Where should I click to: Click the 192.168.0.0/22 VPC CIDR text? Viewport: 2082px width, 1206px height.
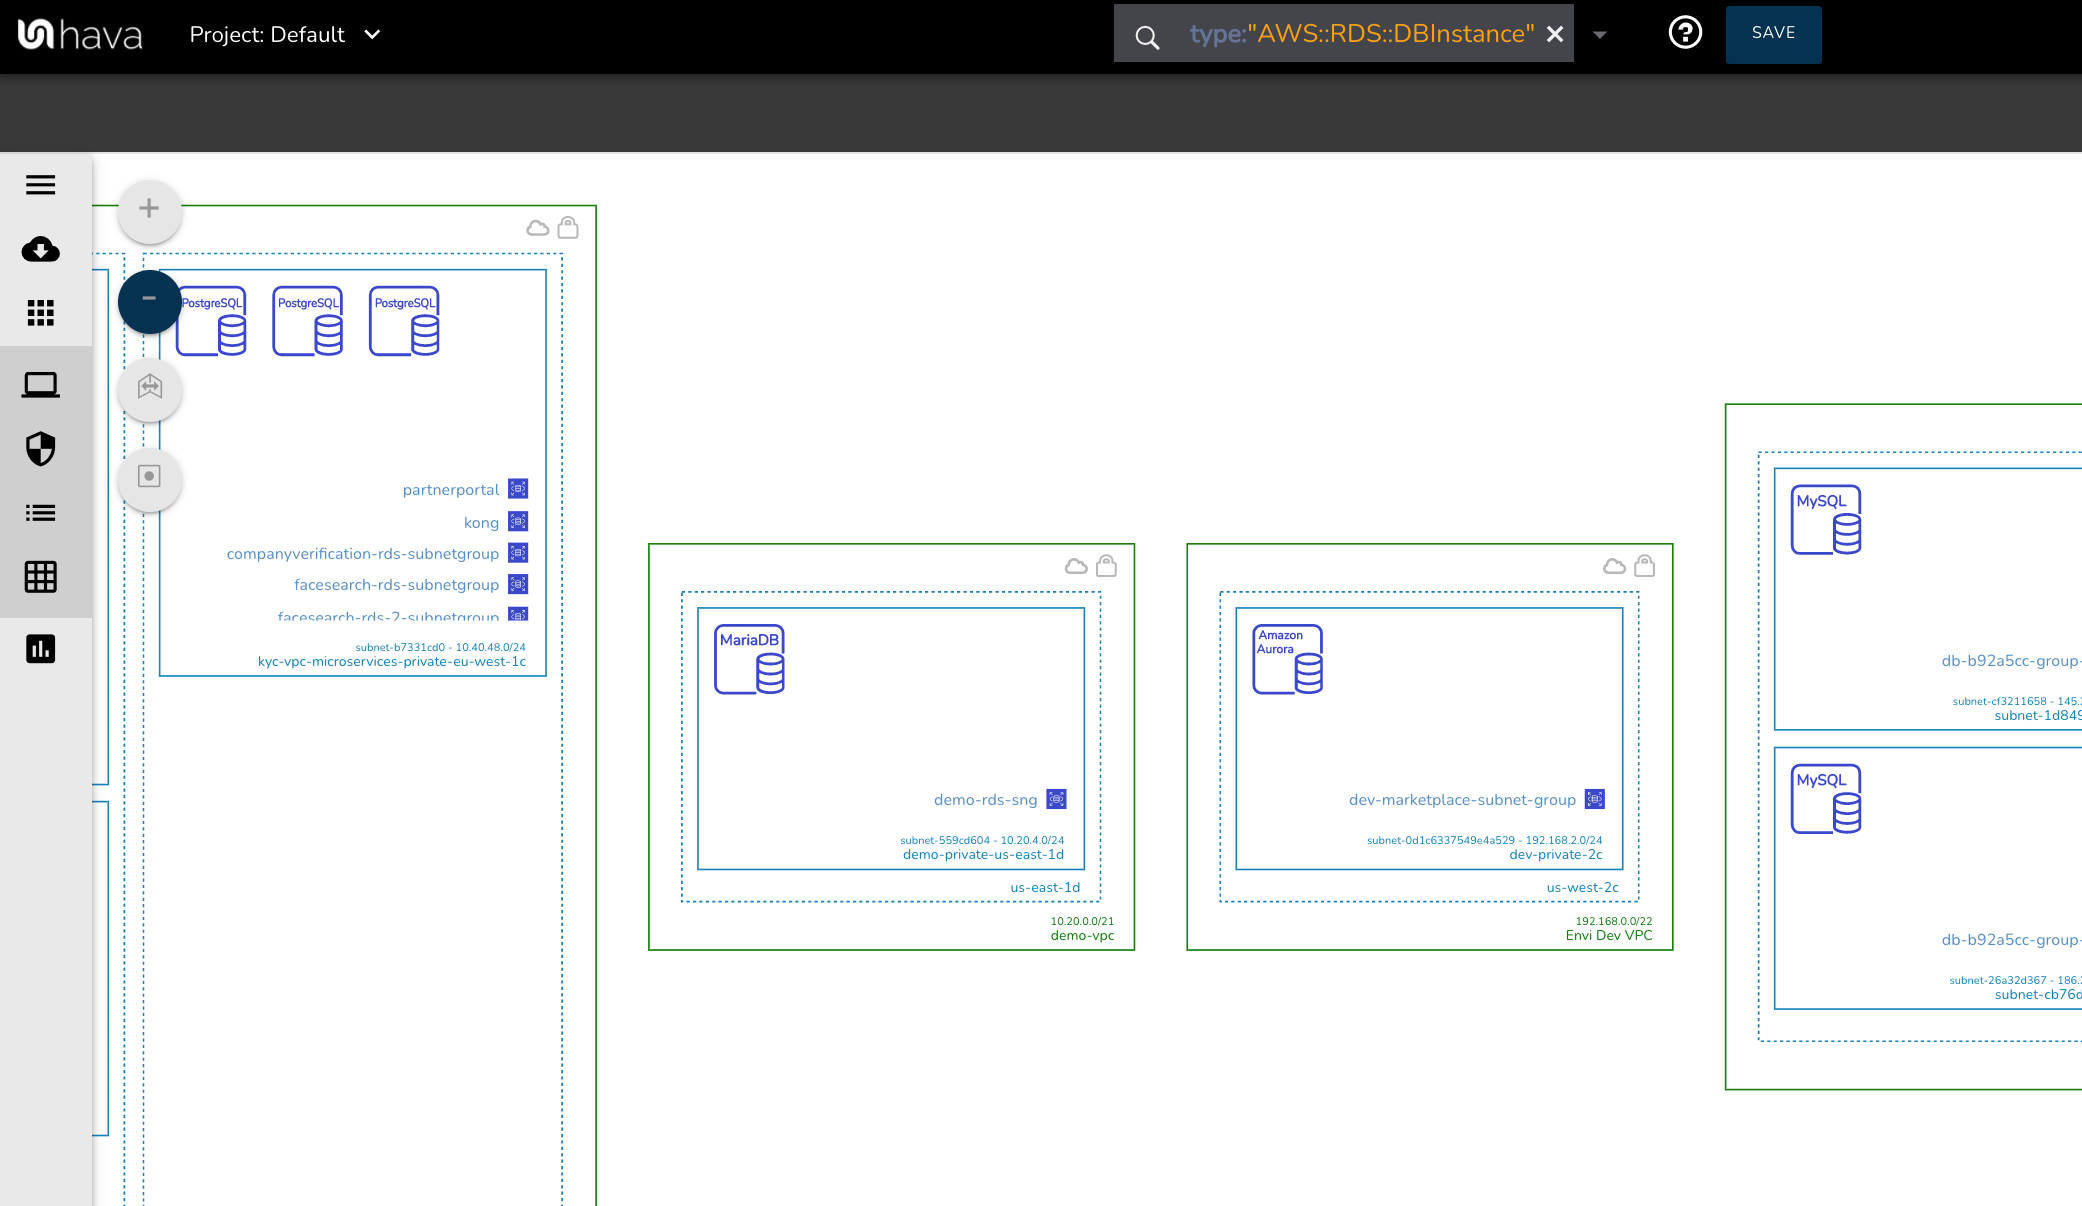(1614, 922)
